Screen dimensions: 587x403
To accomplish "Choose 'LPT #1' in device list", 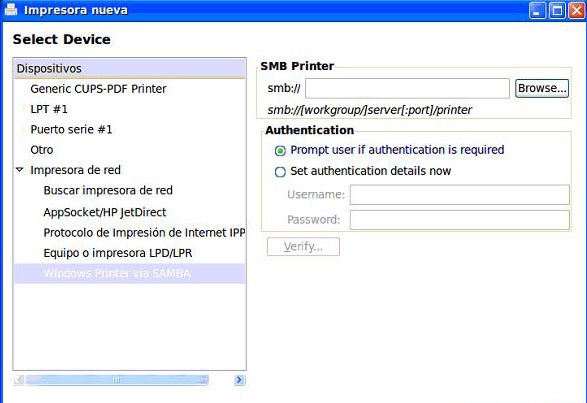I will pos(49,109).
